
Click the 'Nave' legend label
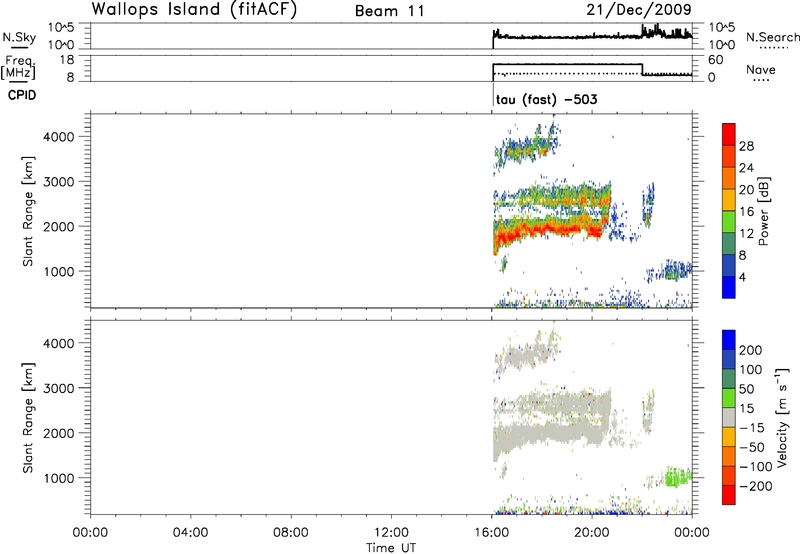click(761, 69)
